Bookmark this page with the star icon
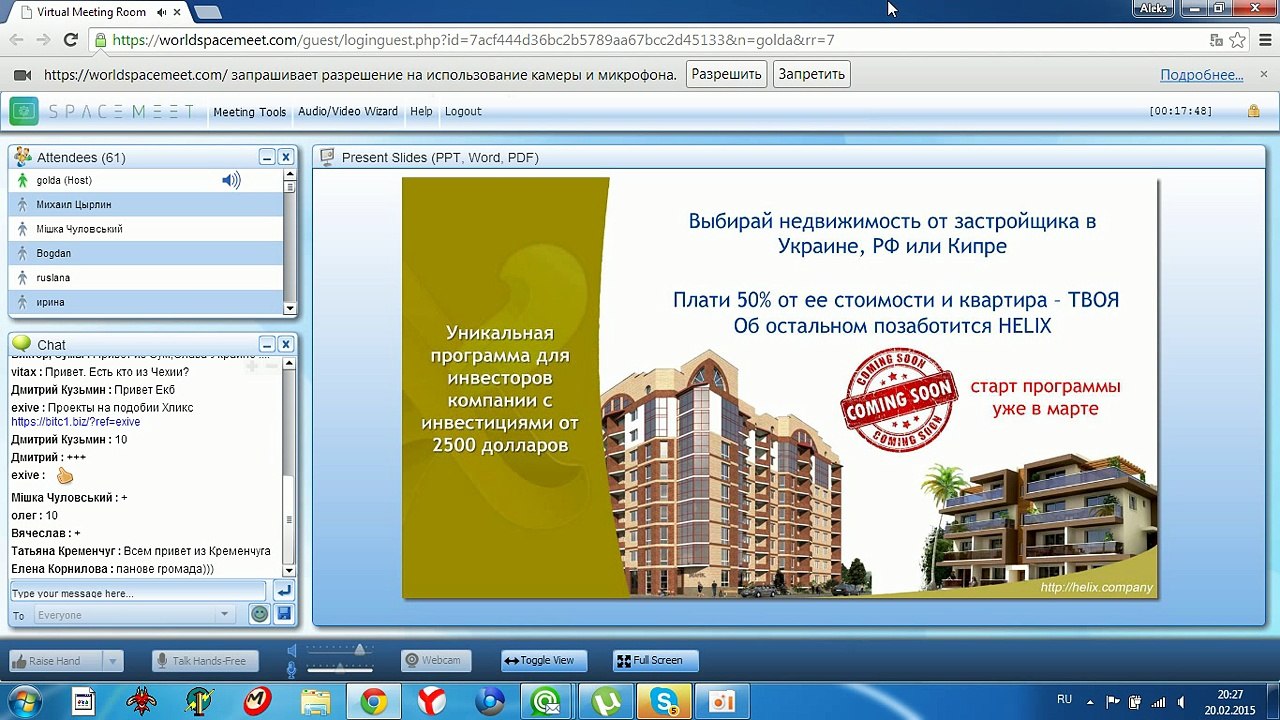1280x720 pixels. [x=1238, y=40]
